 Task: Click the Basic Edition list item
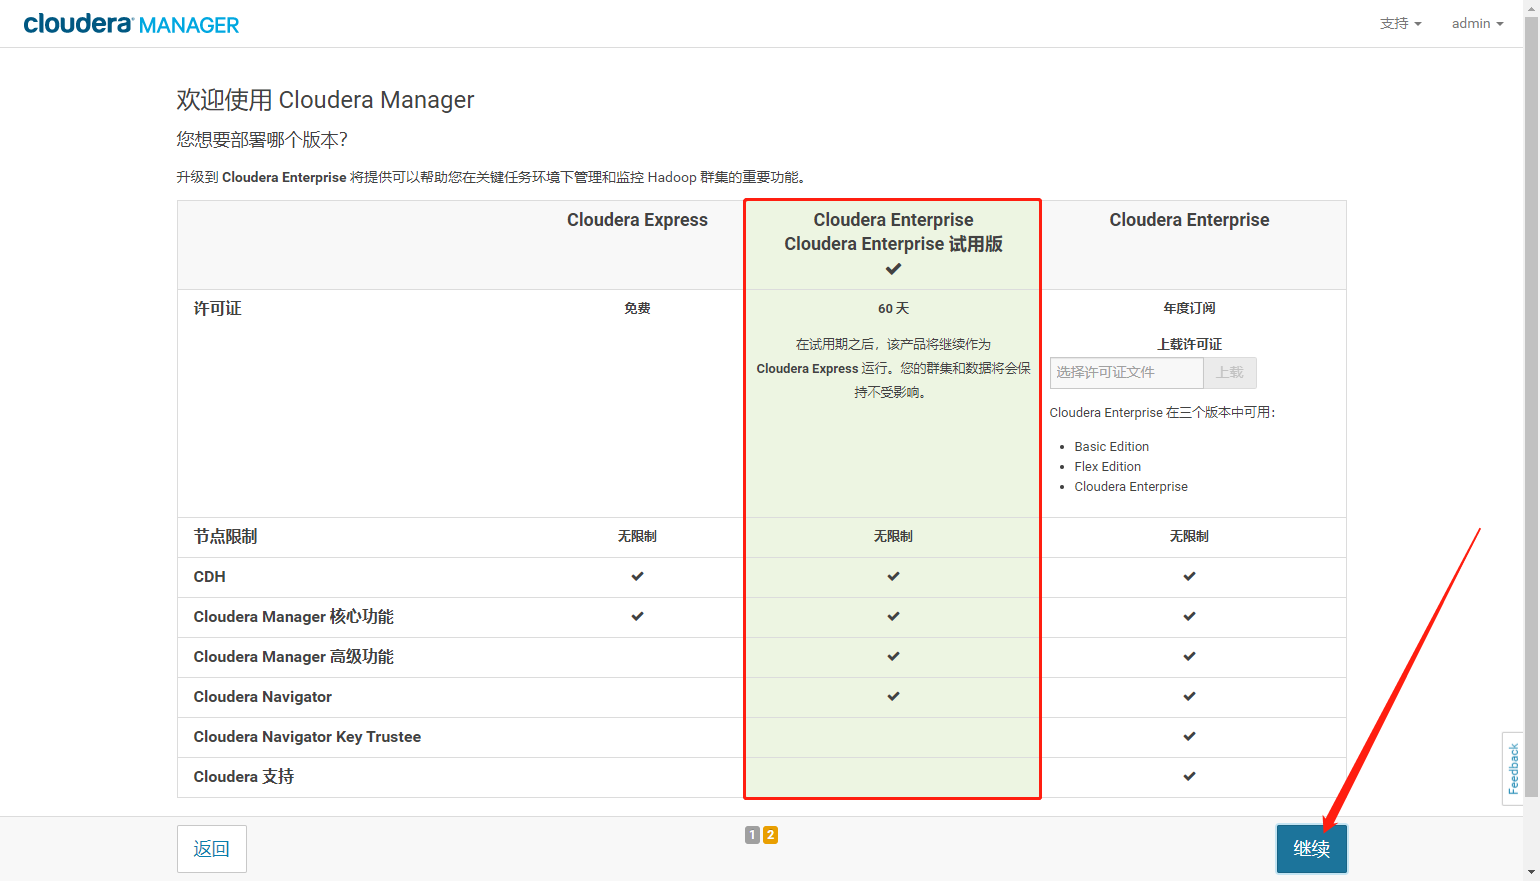point(1111,446)
